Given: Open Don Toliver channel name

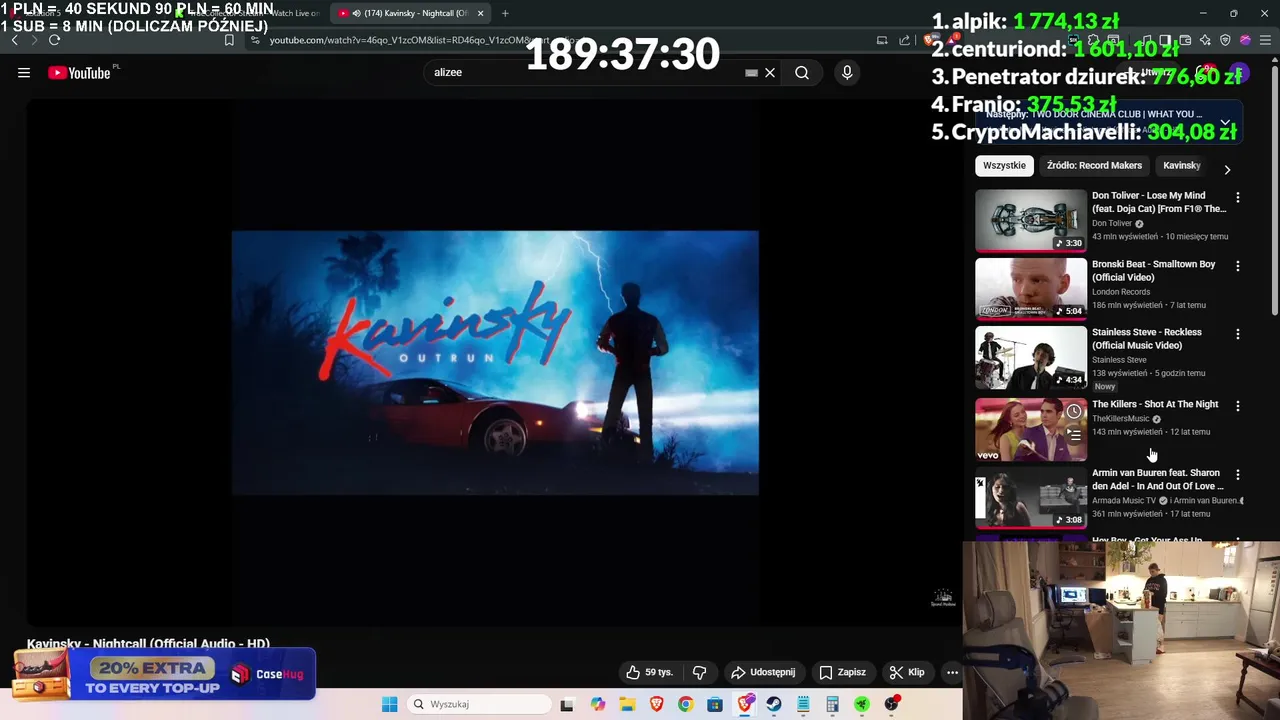Looking at the screenshot, I should [x=1112, y=224].
